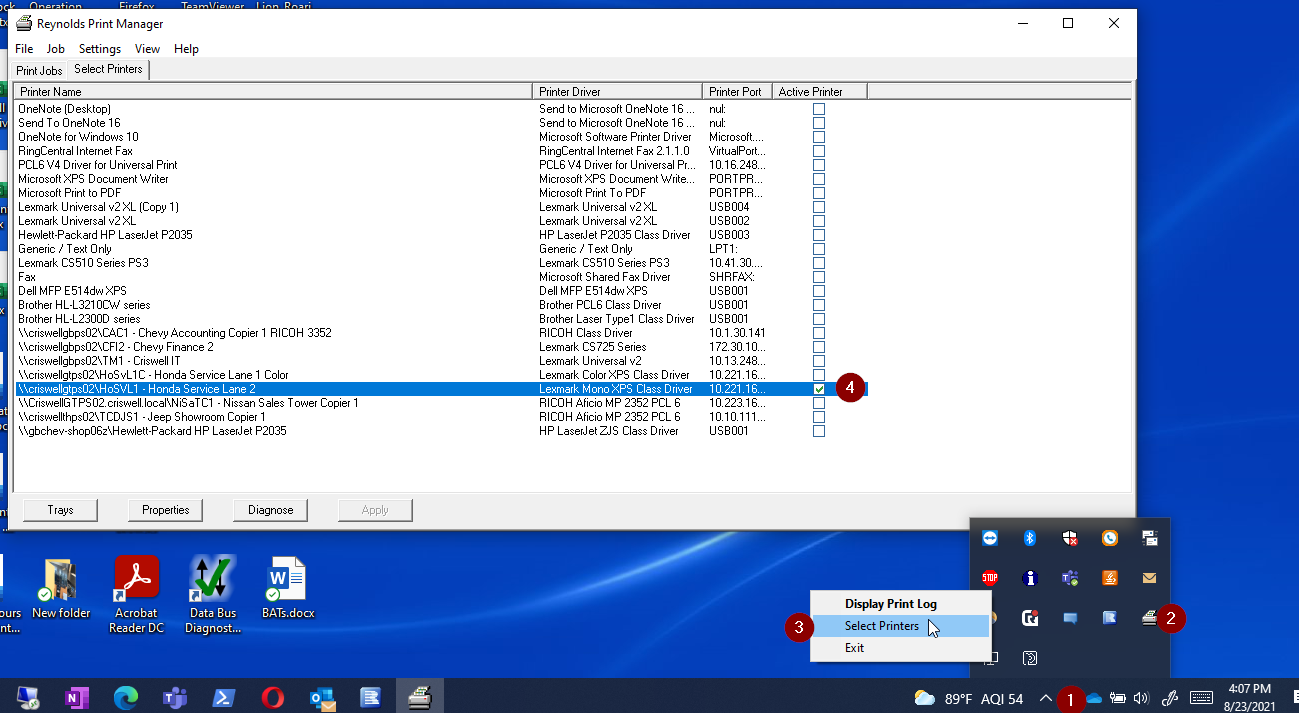Open TeamViewer from the system tray
The height and width of the screenshot is (713, 1299).
(x=990, y=538)
